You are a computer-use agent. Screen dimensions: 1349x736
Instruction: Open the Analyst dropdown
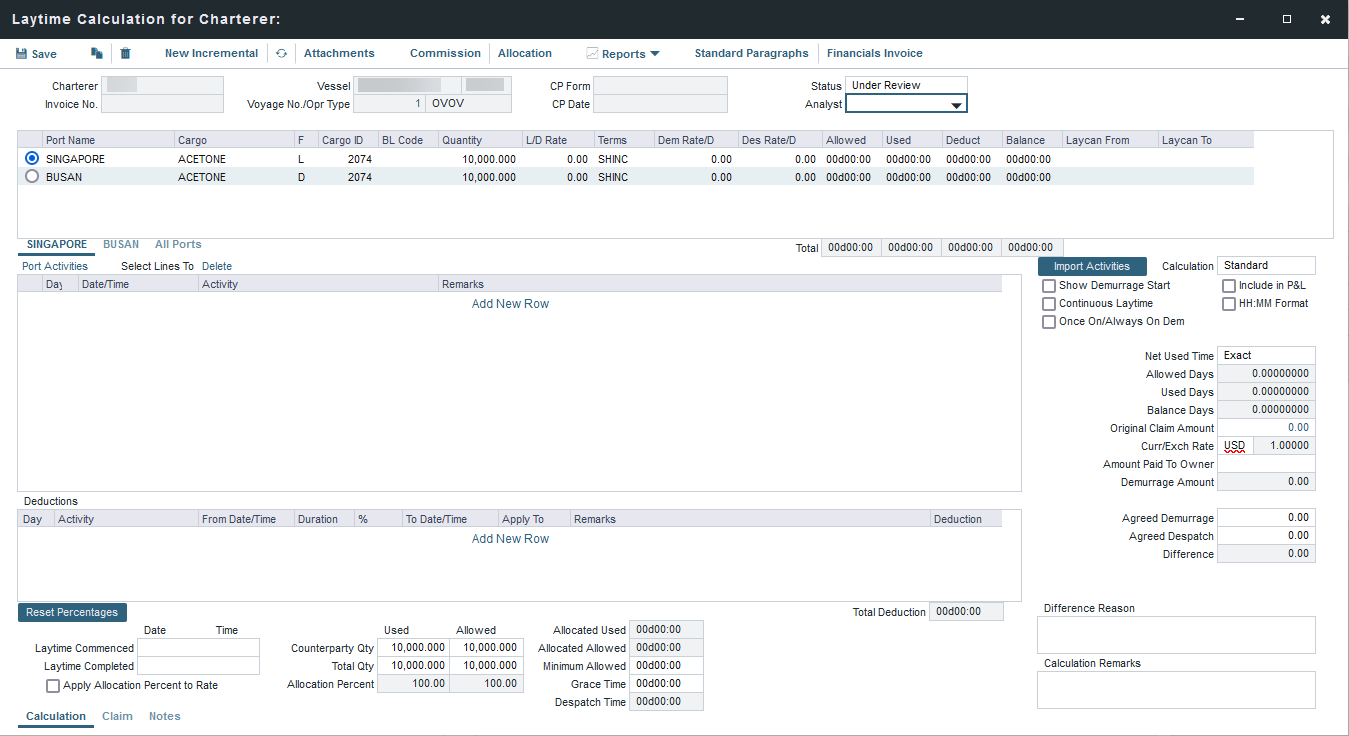tap(956, 105)
